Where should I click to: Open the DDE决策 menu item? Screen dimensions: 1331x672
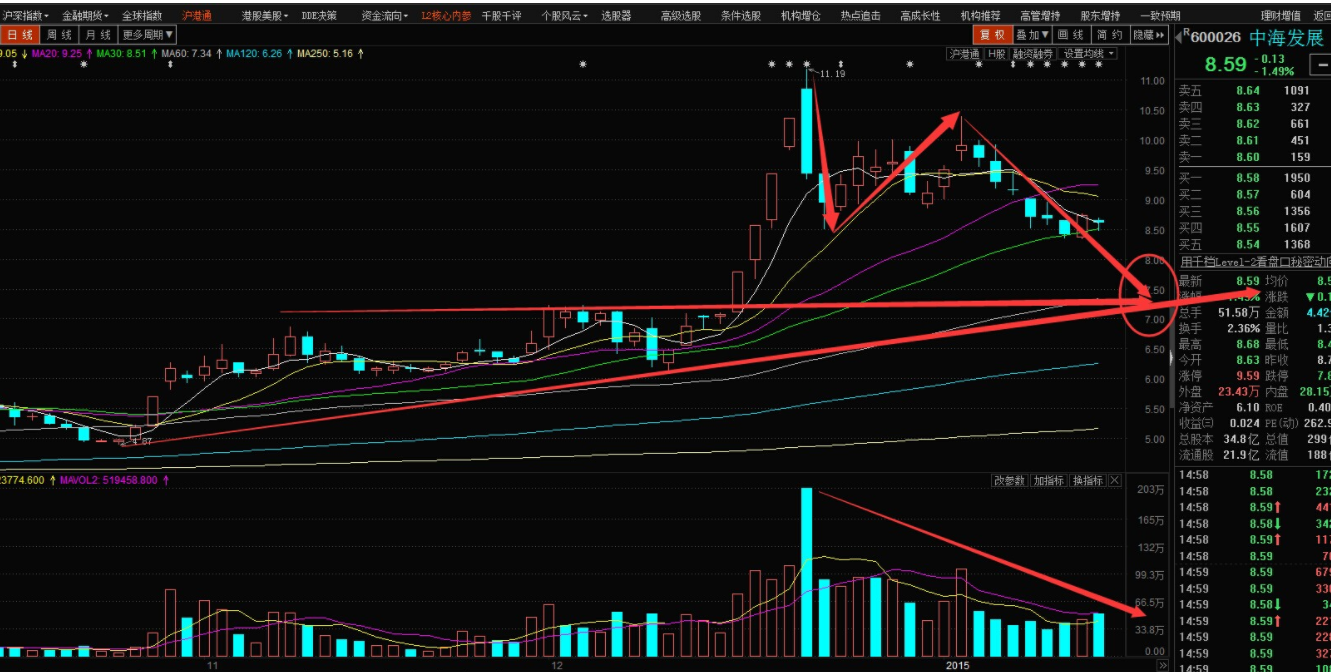click(319, 16)
